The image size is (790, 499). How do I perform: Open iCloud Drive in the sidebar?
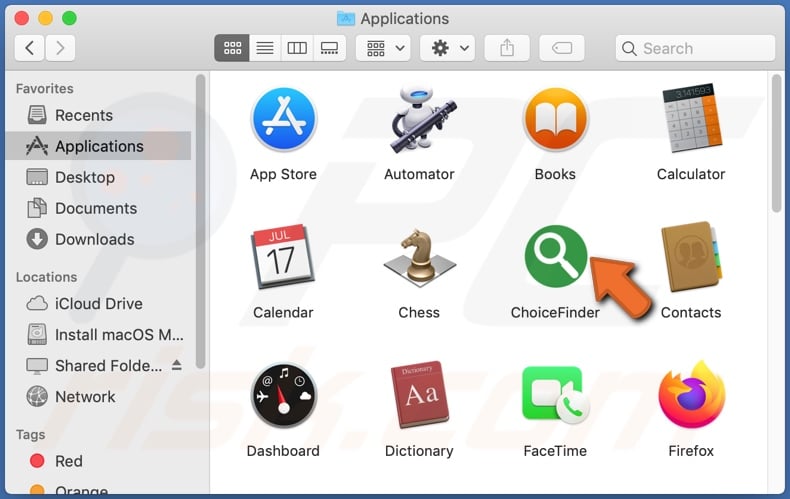pyautogui.click(x=98, y=304)
